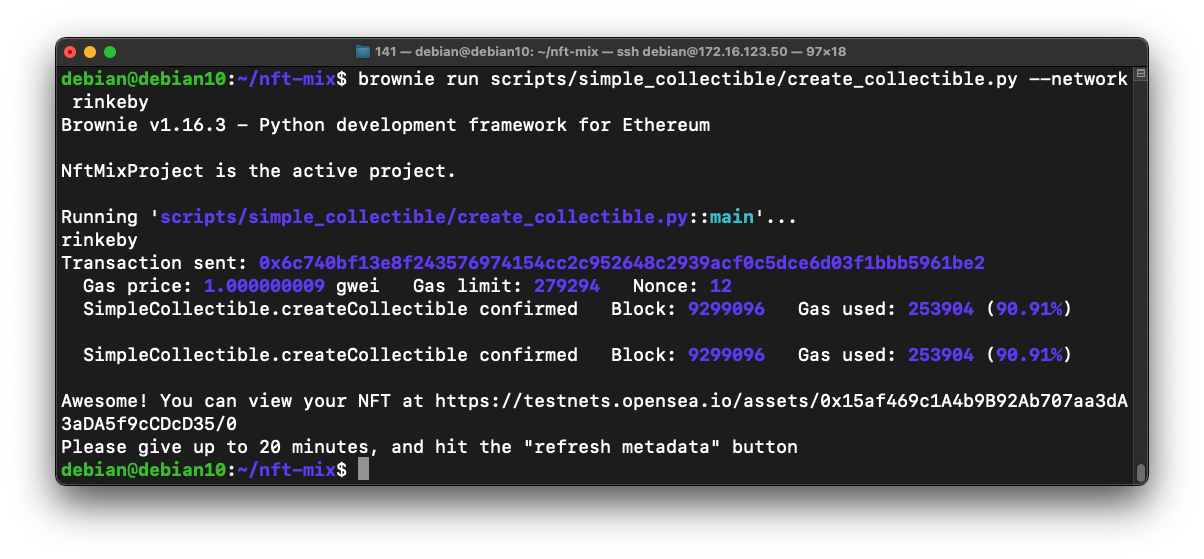Viewport: 1204px width, 559px height.
Task: Click the red close window button
Action: coord(70,52)
